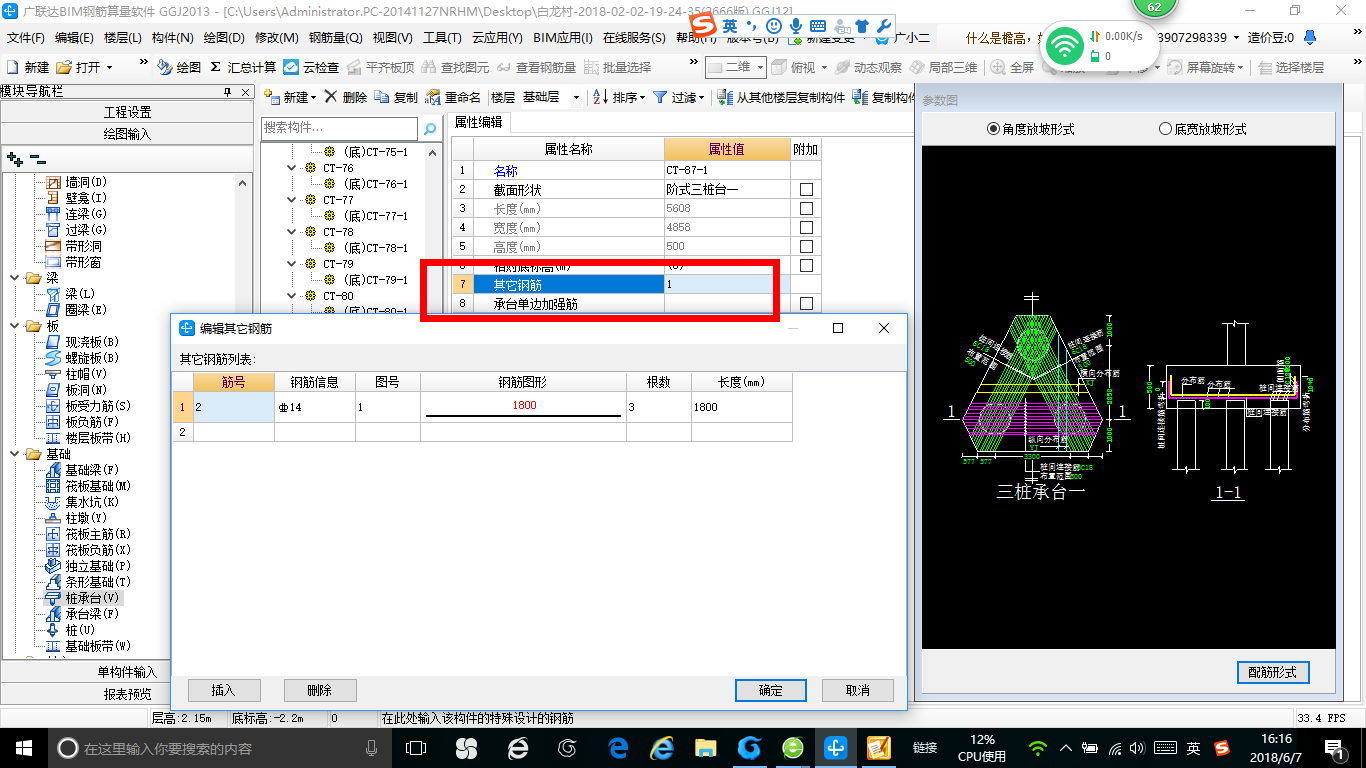Open the 钢筋量(Q) menu
1366x768 pixels.
[335, 38]
